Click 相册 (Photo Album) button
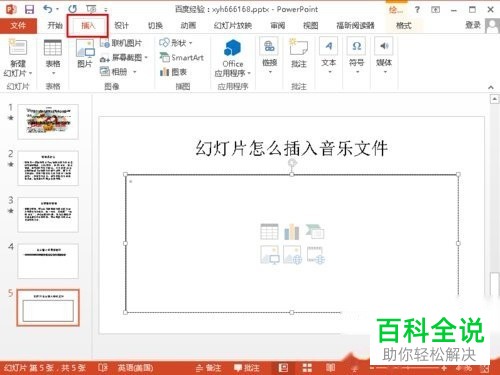The image size is (500, 375). coord(114,72)
